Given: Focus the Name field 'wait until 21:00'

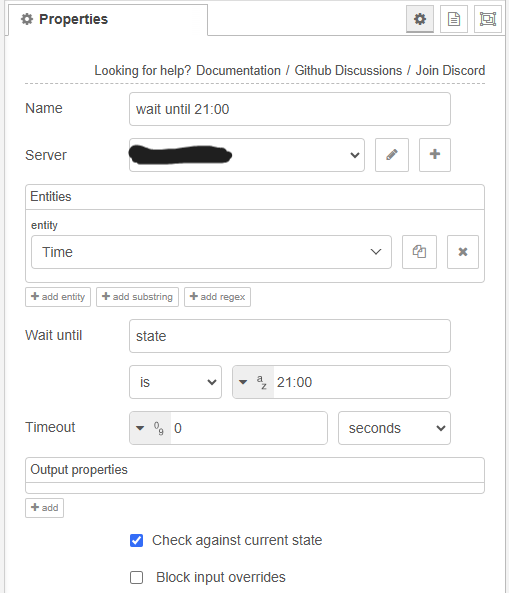Looking at the screenshot, I should [290, 109].
